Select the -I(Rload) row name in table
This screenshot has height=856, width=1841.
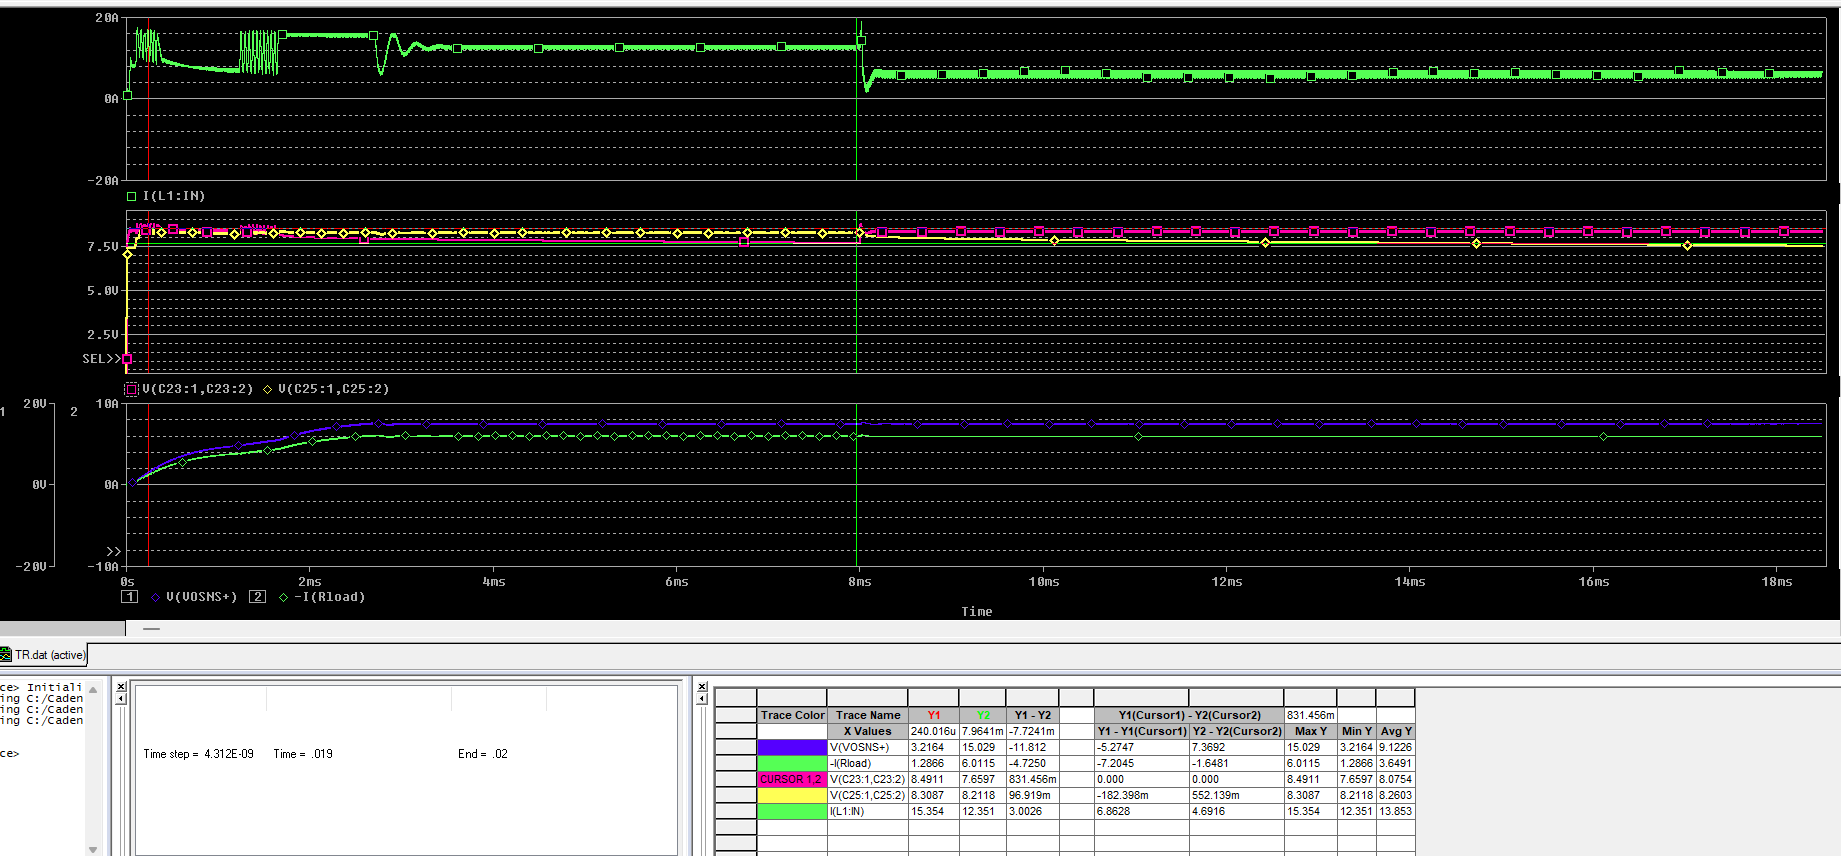pyautogui.click(x=868, y=763)
